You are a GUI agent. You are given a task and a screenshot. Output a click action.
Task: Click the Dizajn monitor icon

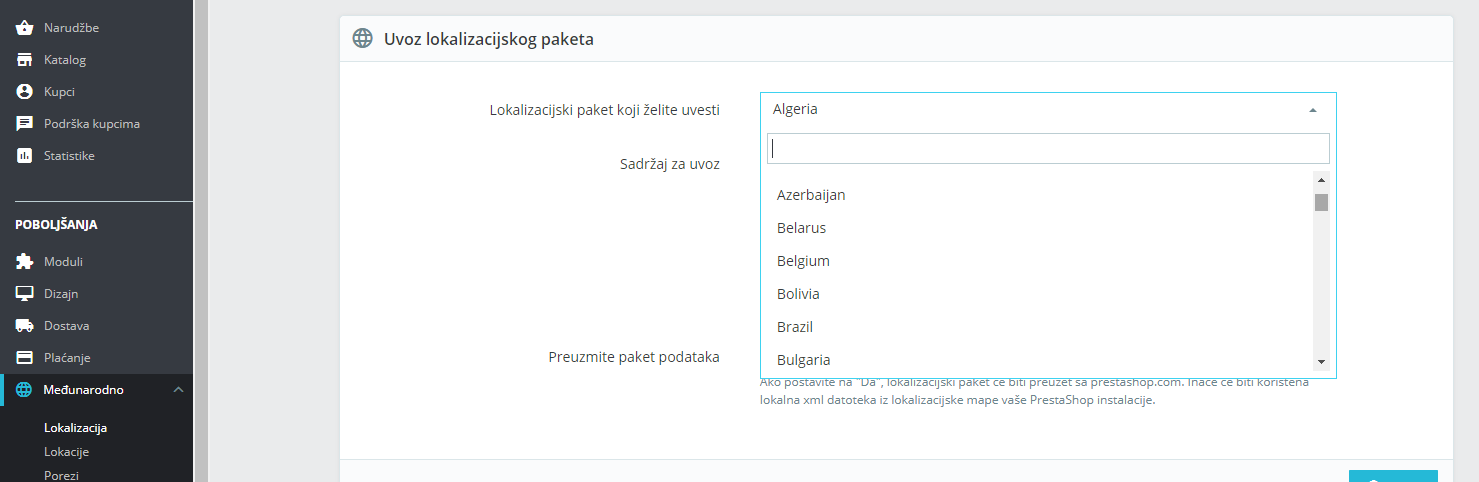click(25, 294)
